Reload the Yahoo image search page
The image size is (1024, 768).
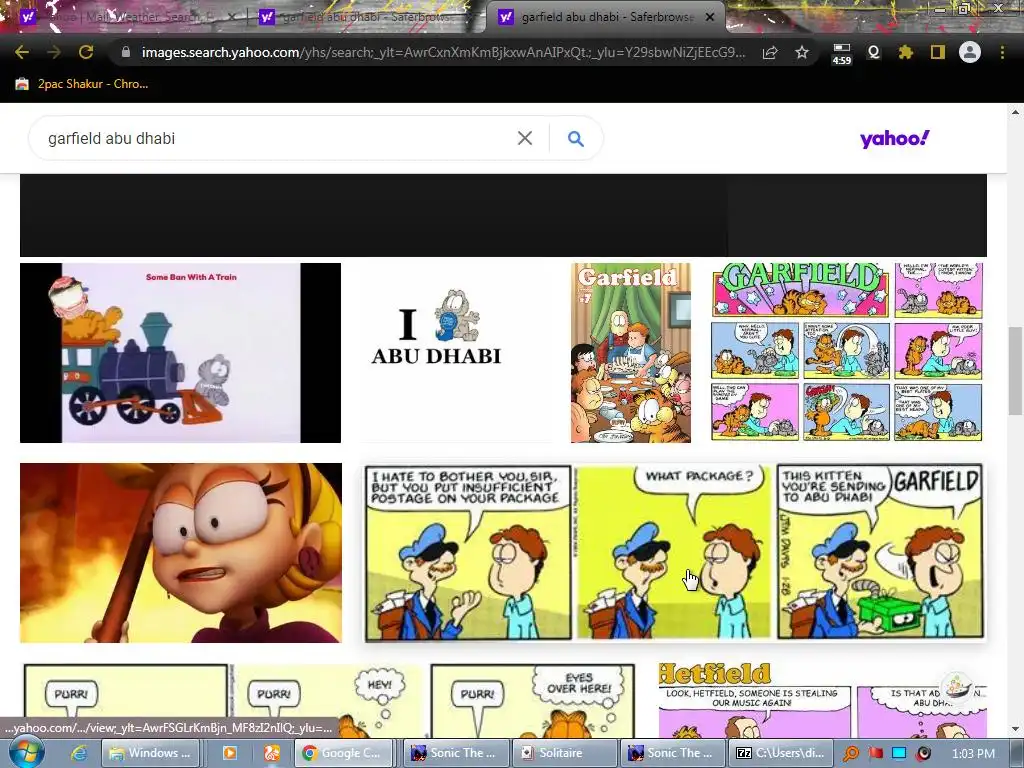pyautogui.click(x=86, y=53)
